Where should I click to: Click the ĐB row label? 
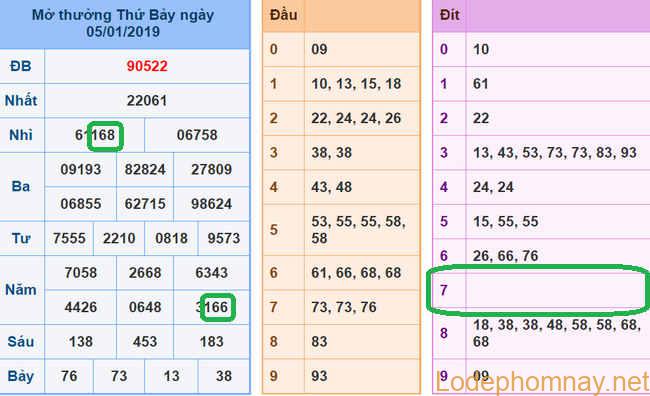coord(21,66)
